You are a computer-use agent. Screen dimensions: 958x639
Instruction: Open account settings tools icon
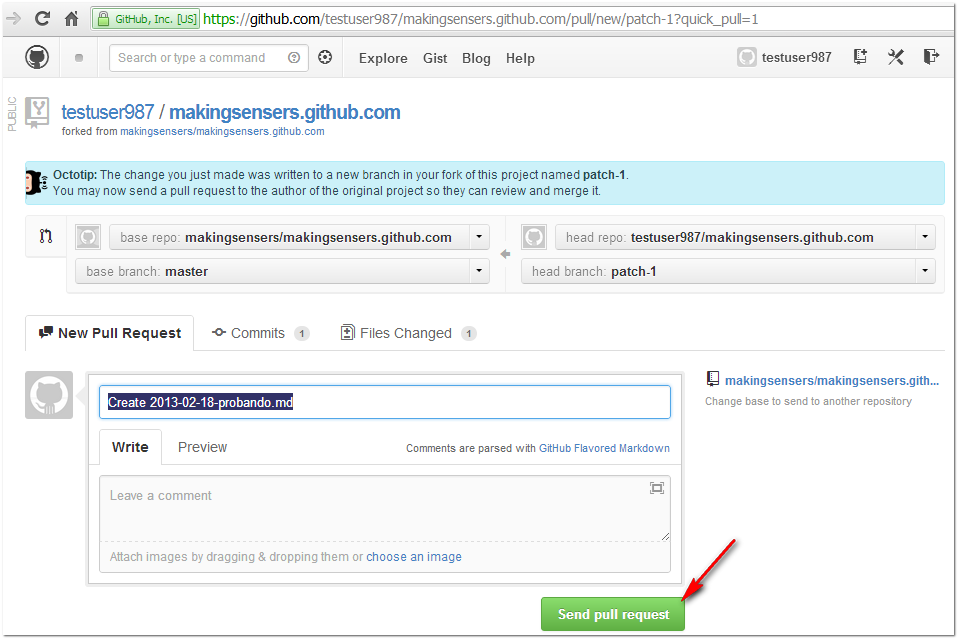(x=896, y=57)
